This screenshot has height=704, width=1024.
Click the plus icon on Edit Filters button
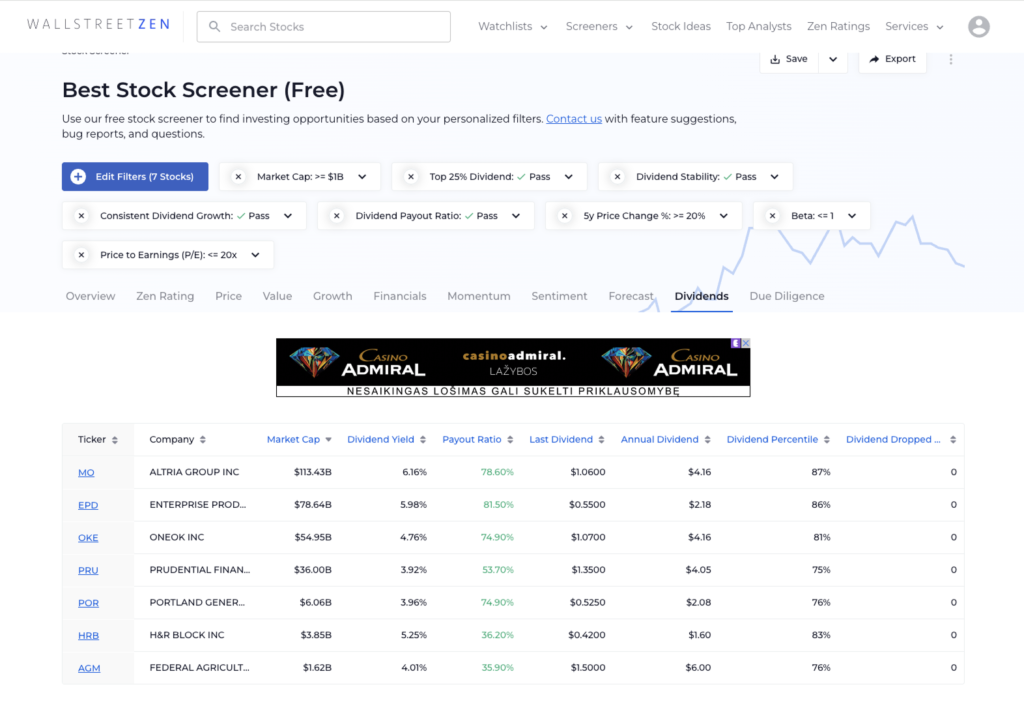pos(78,176)
